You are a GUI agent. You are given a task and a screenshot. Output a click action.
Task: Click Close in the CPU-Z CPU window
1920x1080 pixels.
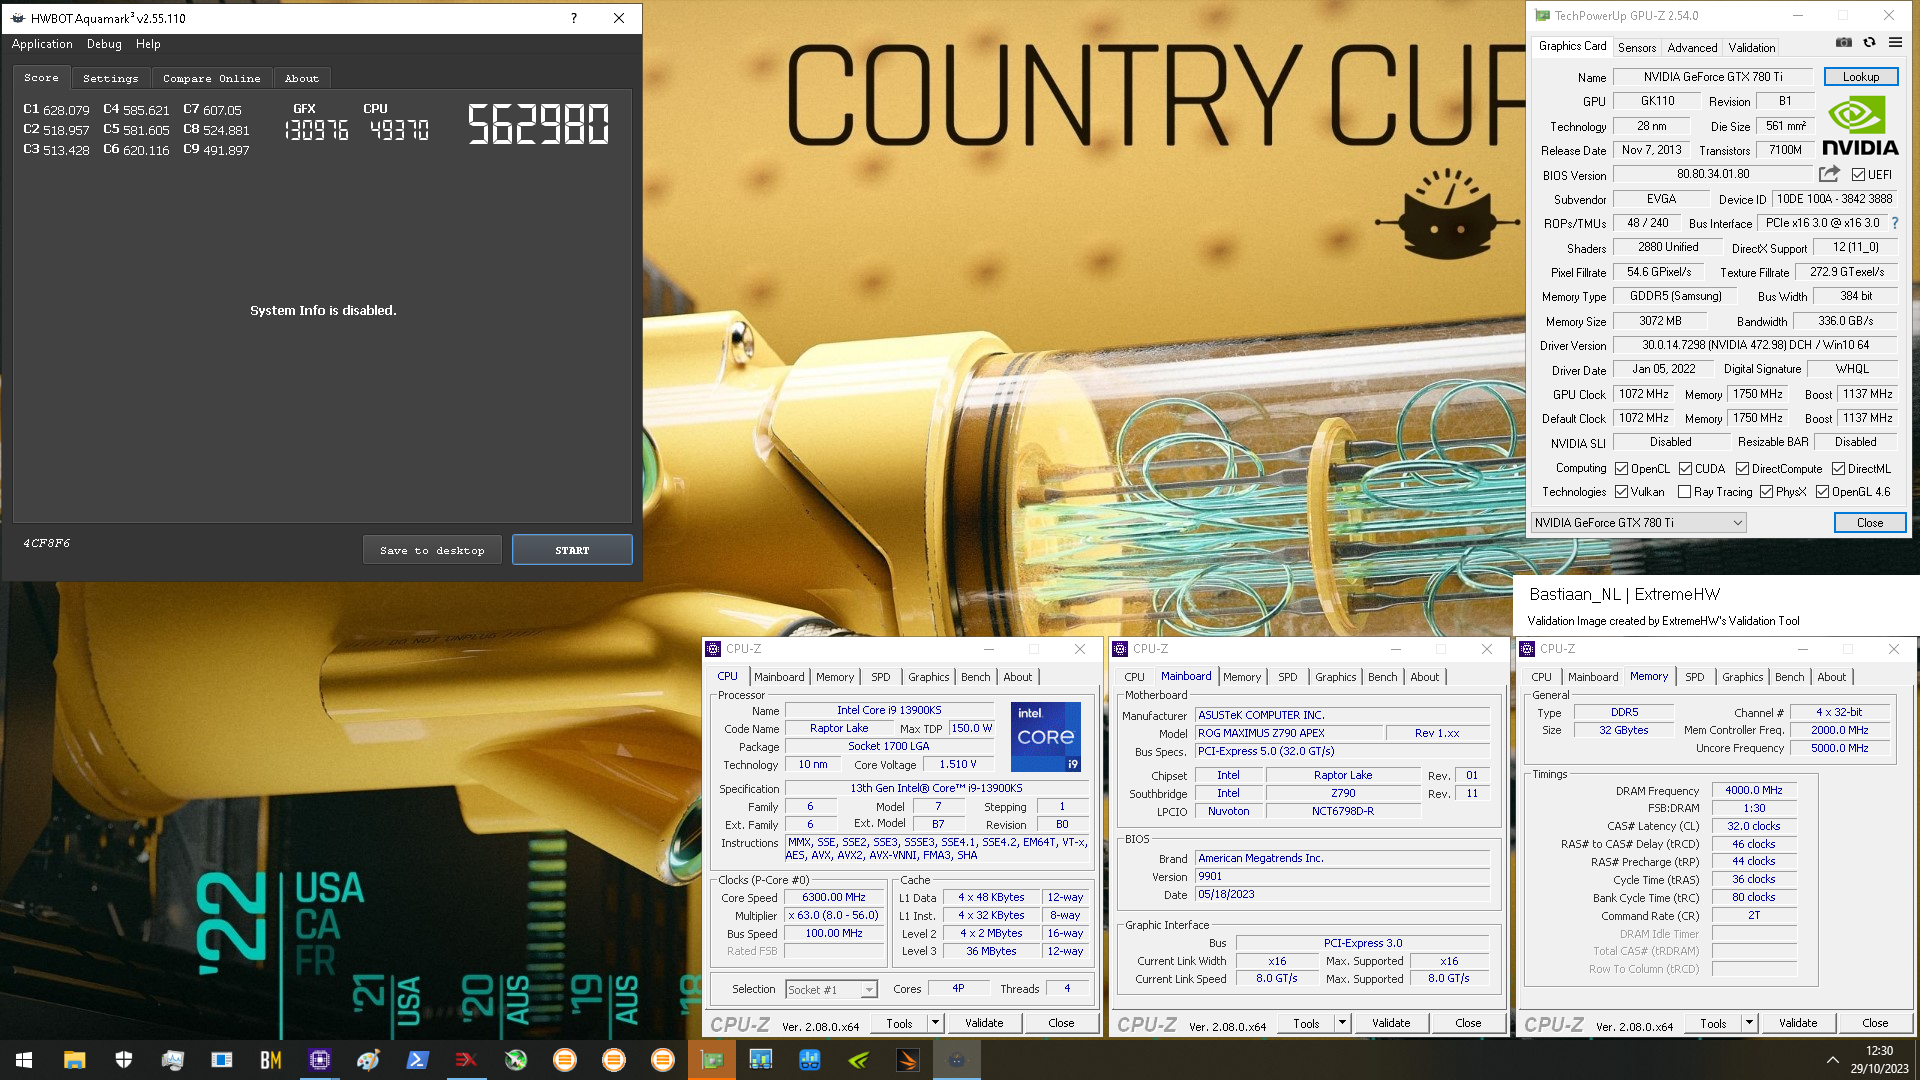(x=1061, y=1023)
